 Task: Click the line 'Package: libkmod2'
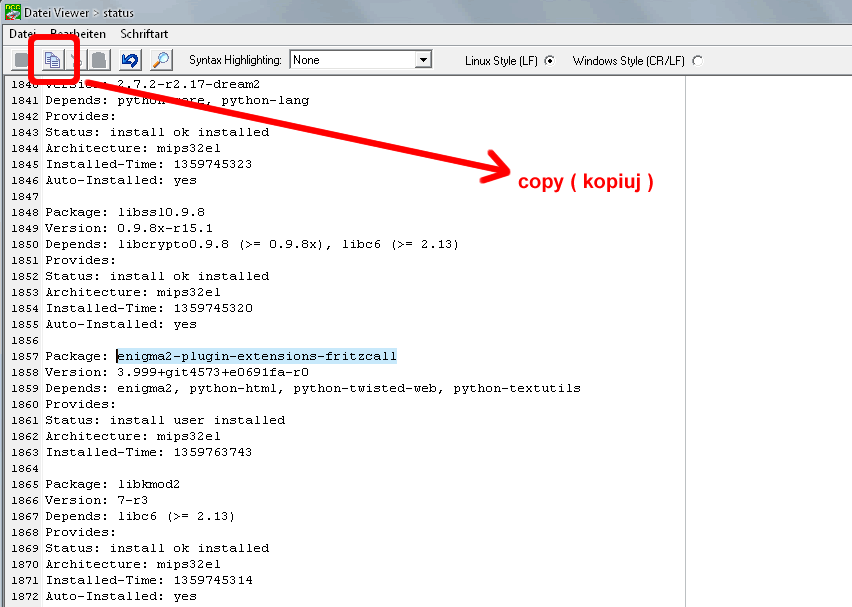pyautogui.click(x=113, y=484)
